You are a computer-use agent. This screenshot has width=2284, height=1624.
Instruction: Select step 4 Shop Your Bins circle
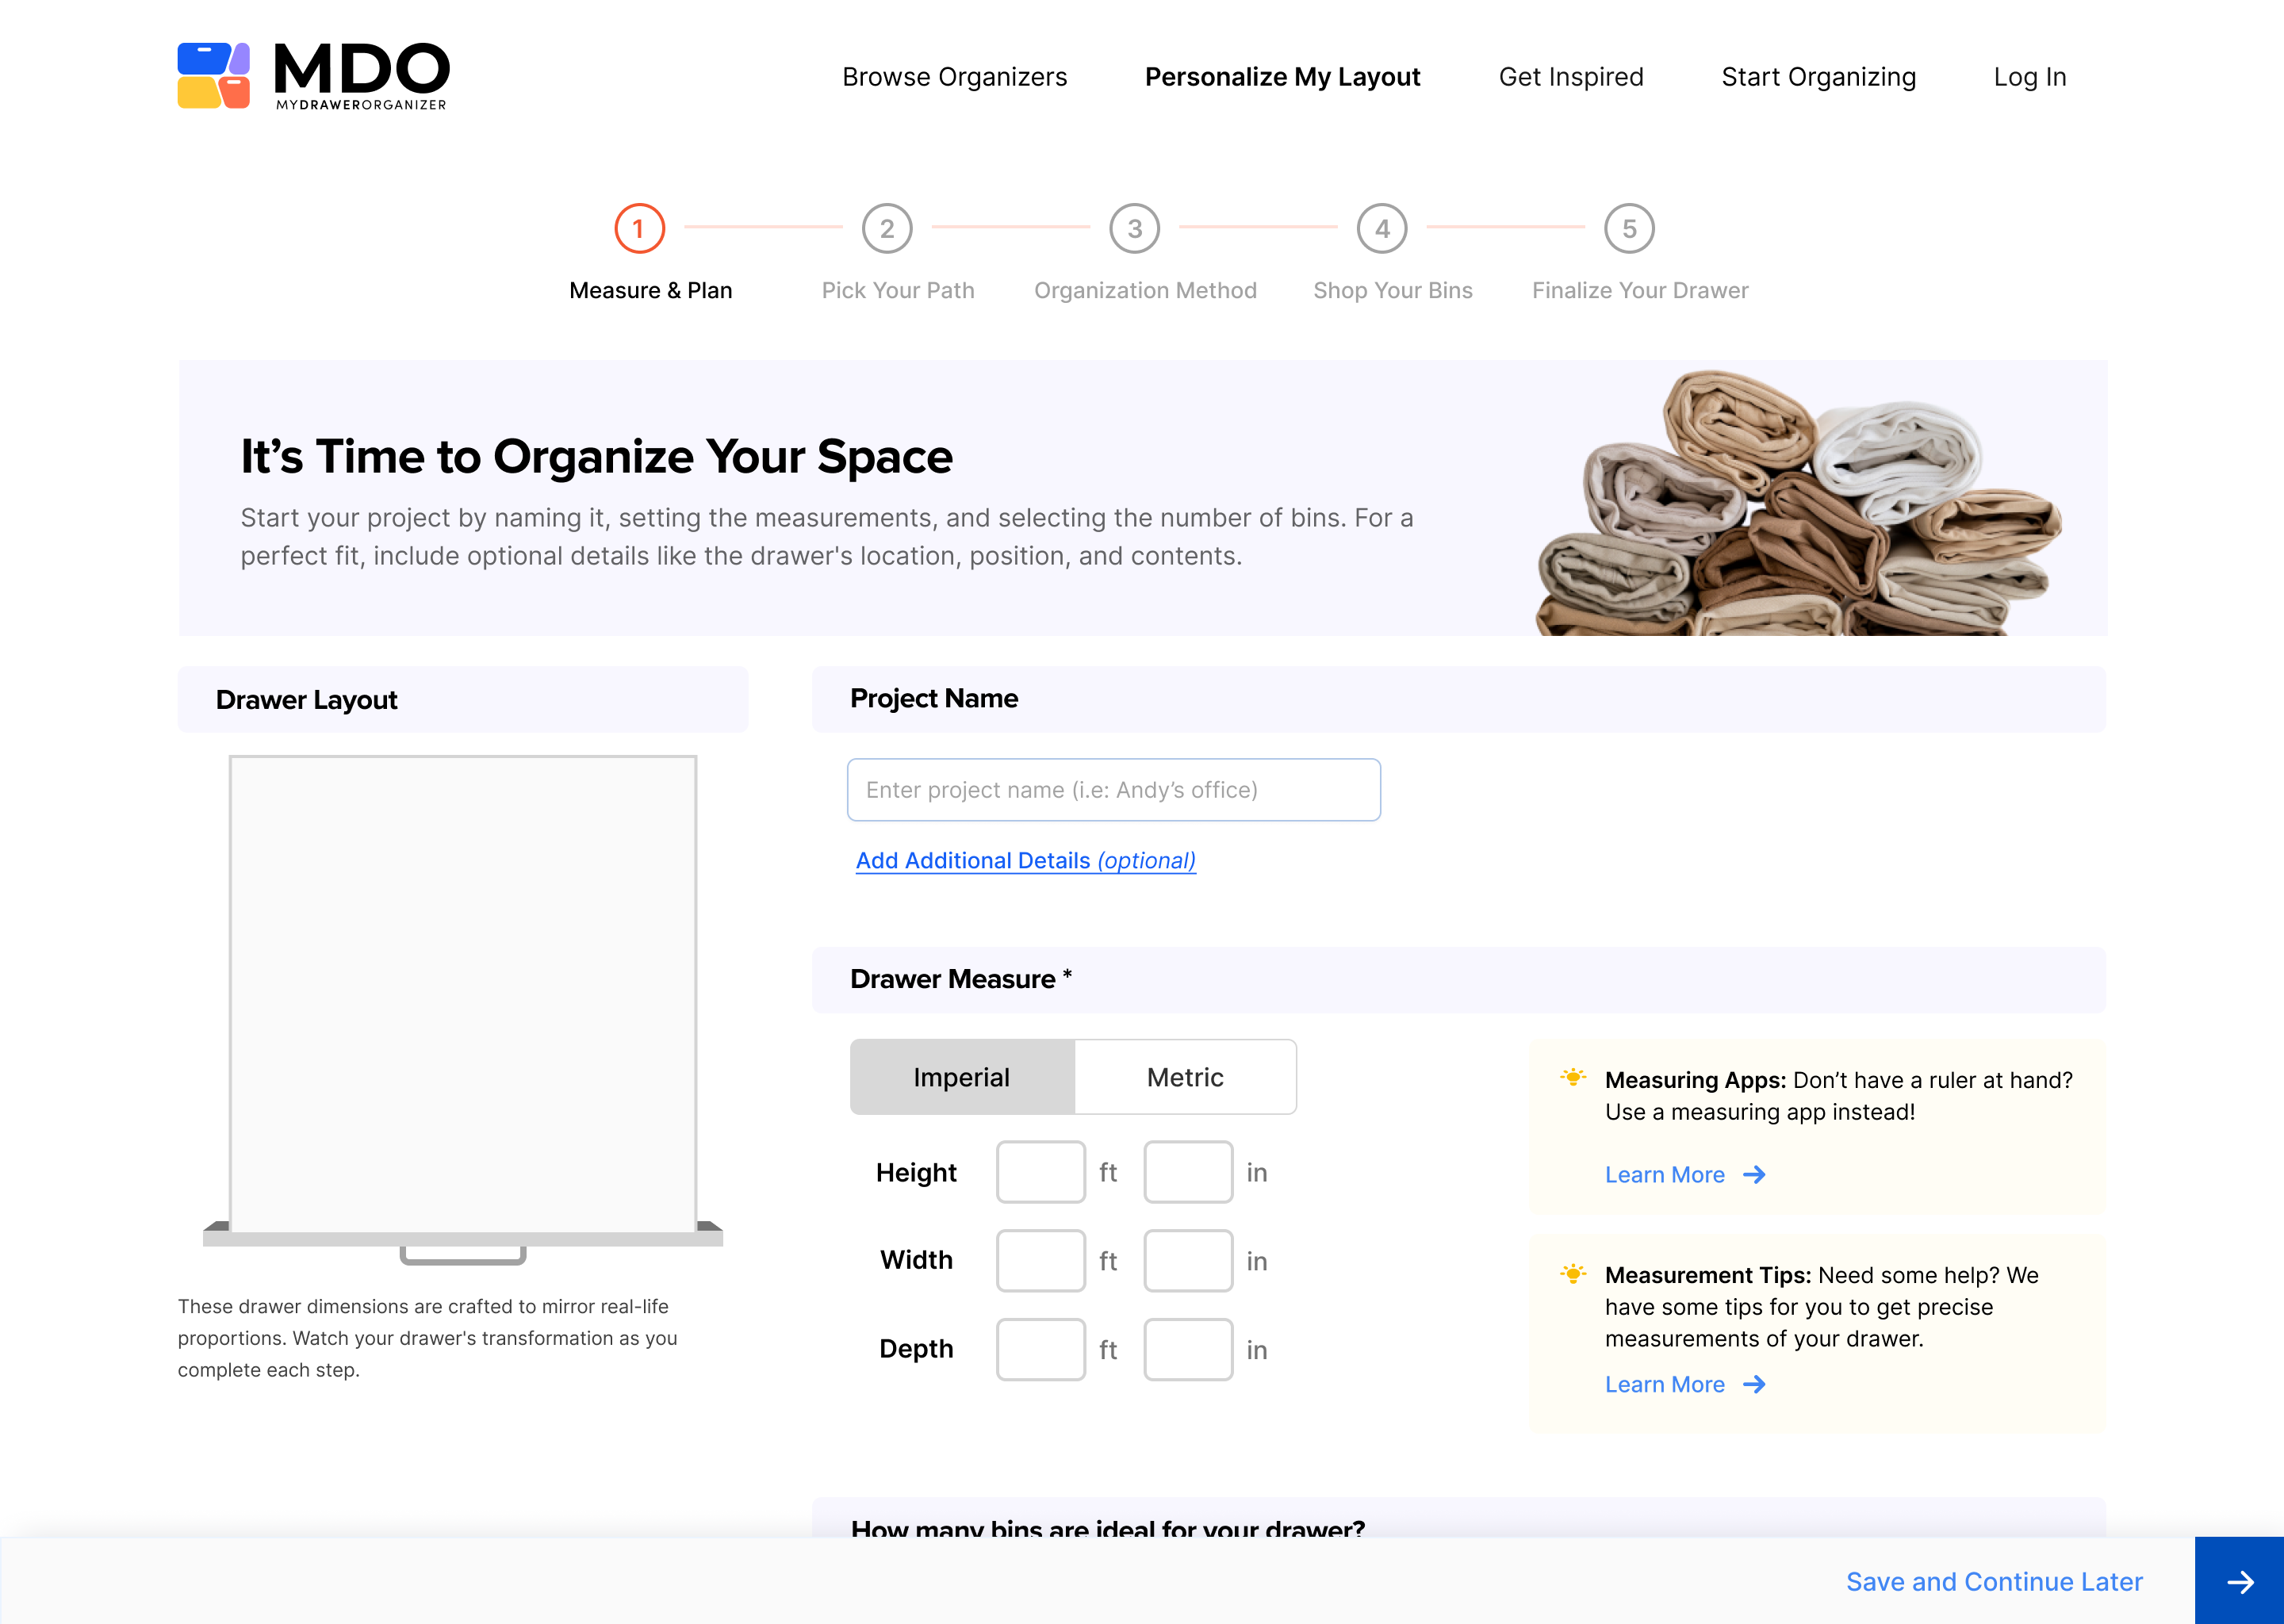(x=1382, y=229)
